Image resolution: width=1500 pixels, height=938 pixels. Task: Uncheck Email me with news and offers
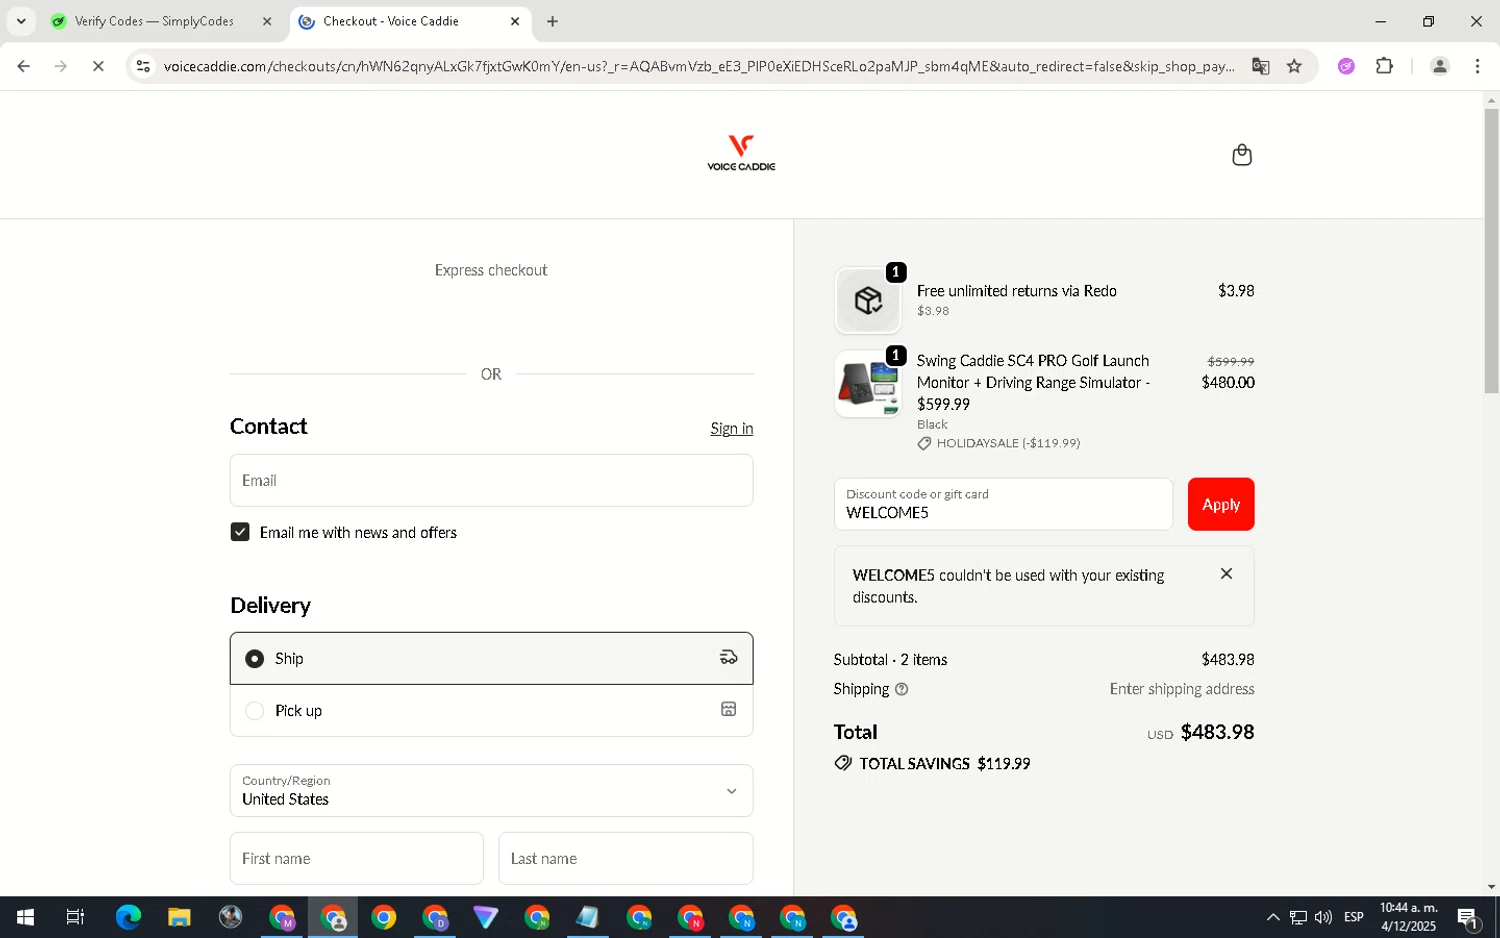click(240, 532)
